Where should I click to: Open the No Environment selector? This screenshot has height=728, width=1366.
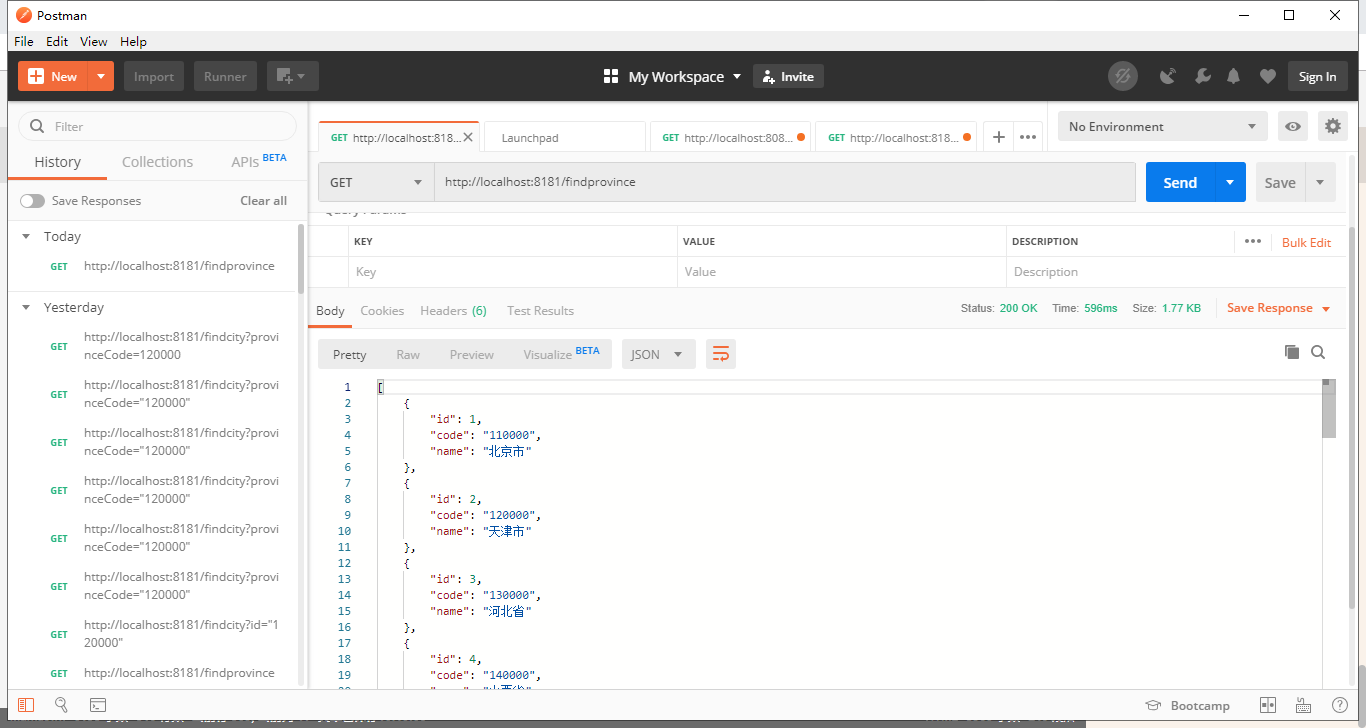pos(1162,127)
